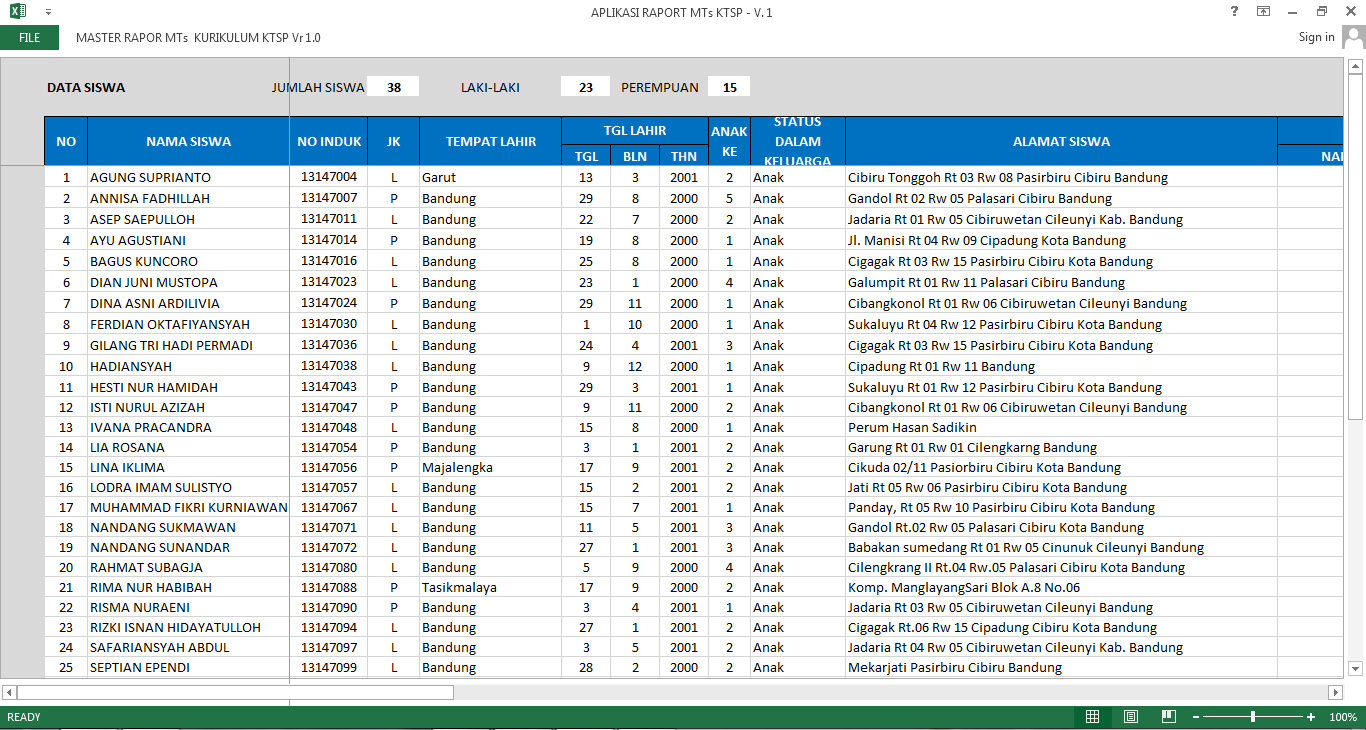Select address Garung Rt 01 Rw 01 Cilengkarng
This screenshot has height=730, width=1366.
1061,447
